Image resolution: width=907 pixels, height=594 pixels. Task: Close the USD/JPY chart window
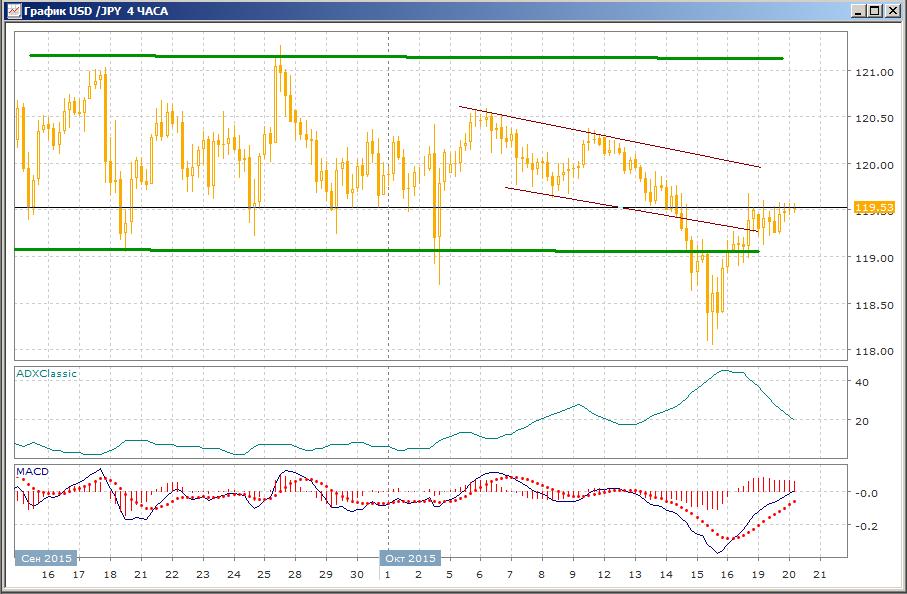pyautogui.click(x=891, y=10)
